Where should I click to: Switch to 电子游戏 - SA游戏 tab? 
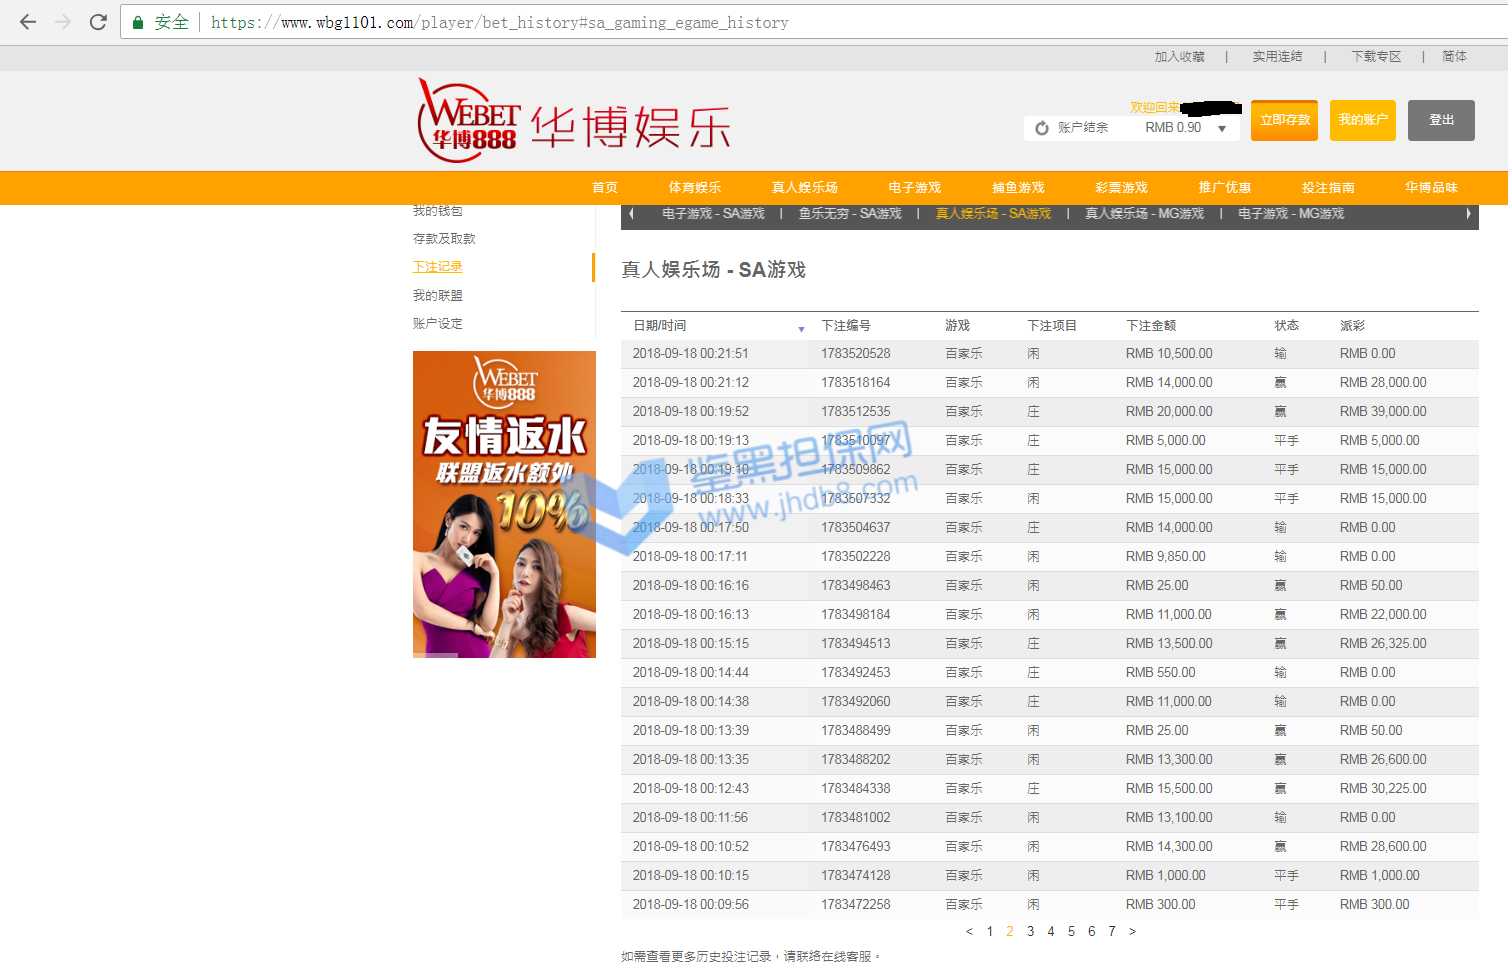[713, 214]
